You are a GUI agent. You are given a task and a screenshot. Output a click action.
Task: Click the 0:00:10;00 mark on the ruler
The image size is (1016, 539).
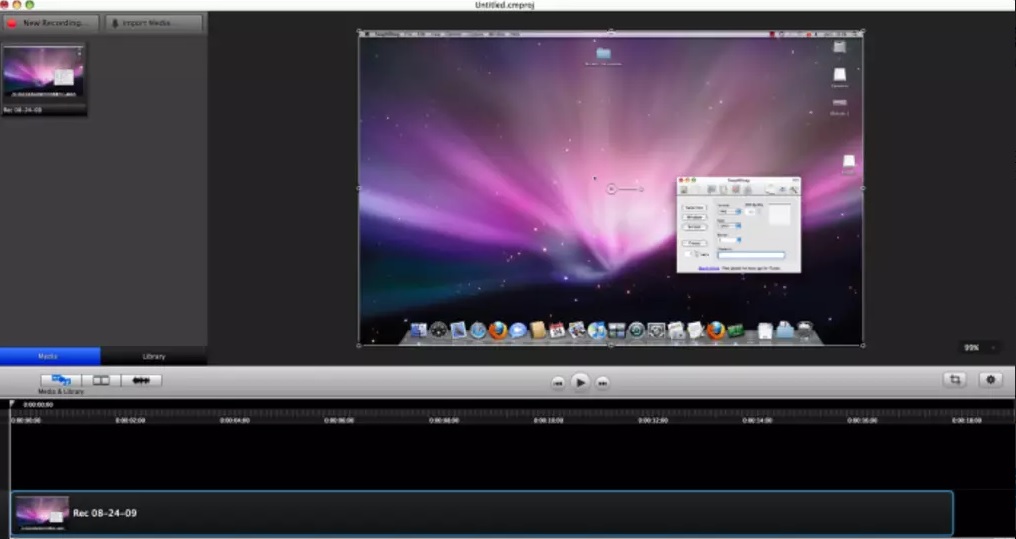tap(548, 420)
